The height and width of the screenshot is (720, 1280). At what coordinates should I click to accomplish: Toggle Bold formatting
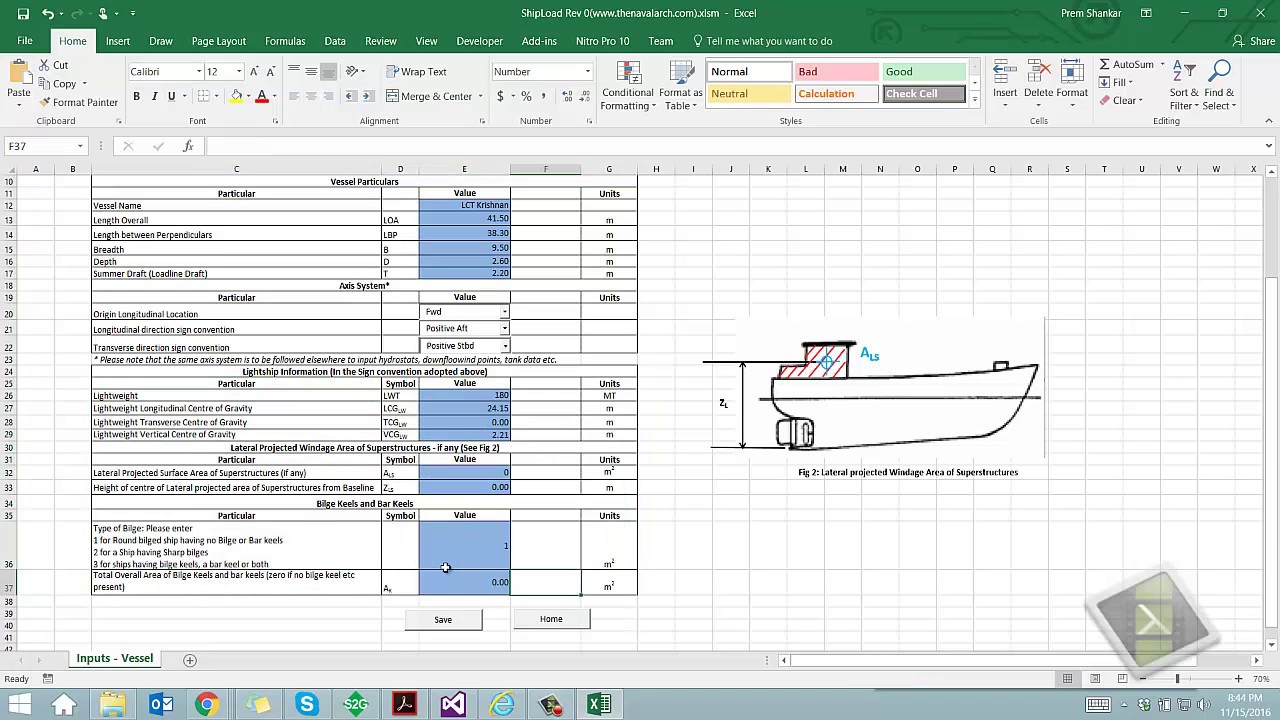pyautogui.click(x=136, y=96)
